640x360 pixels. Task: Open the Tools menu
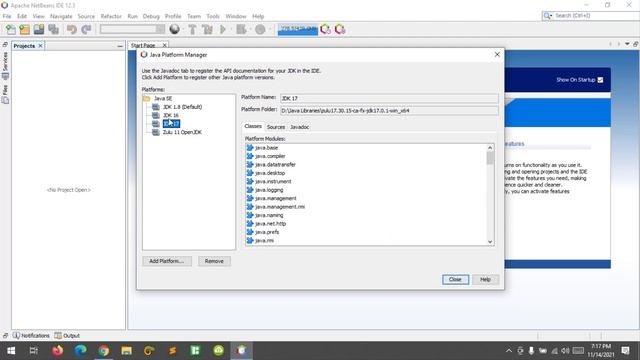tap(213, 16)
